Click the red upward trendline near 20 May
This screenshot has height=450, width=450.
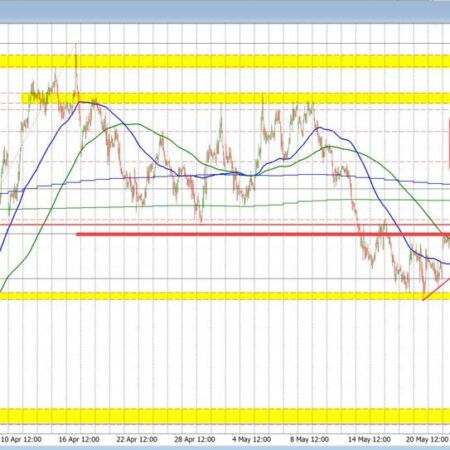point(437,289)
